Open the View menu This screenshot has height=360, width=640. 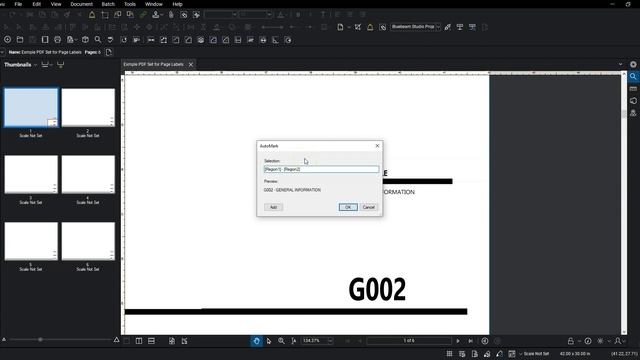[x=56, y=4]
